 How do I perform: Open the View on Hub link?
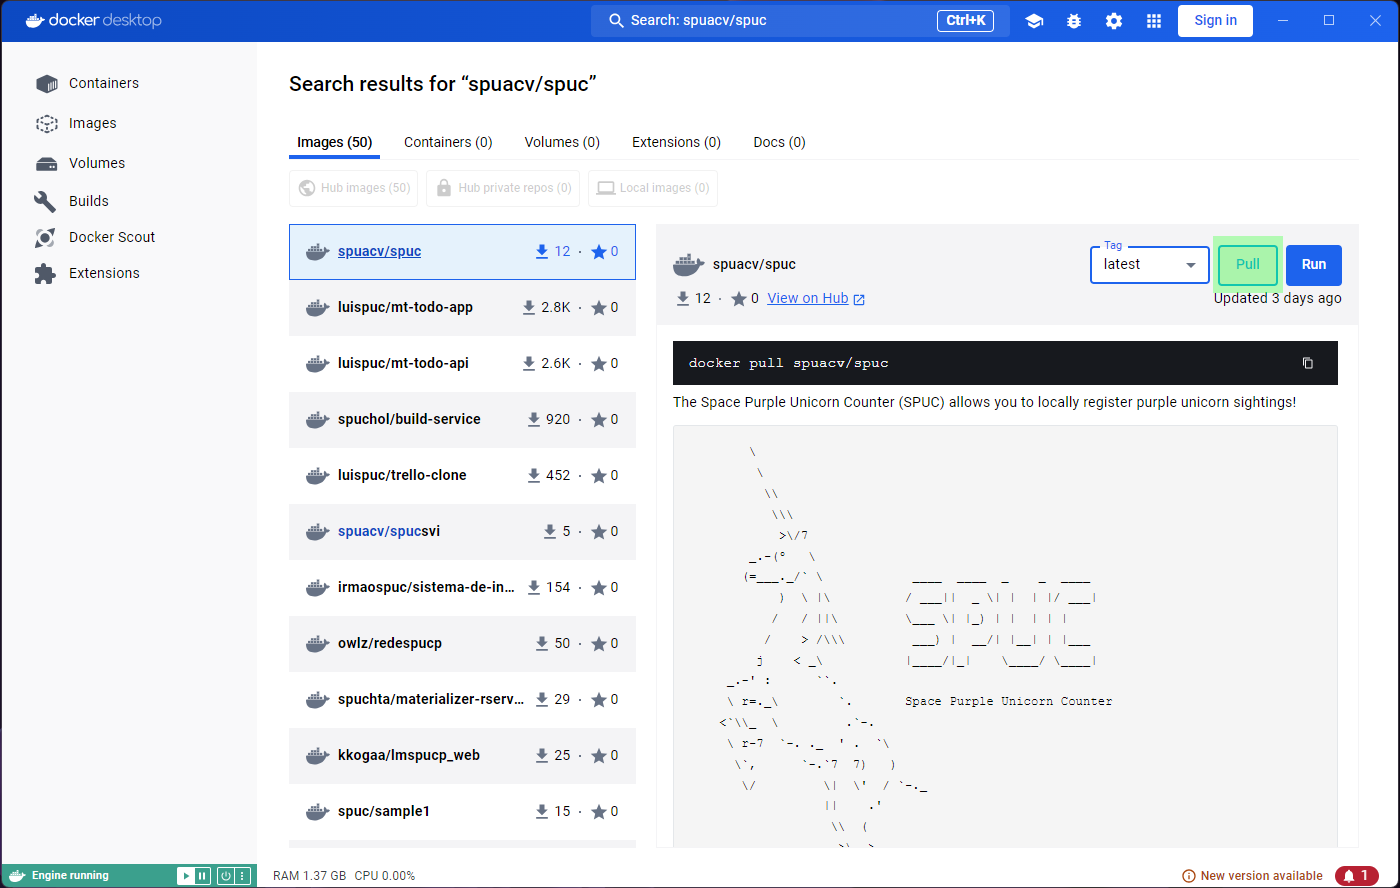tap(816, 299)
